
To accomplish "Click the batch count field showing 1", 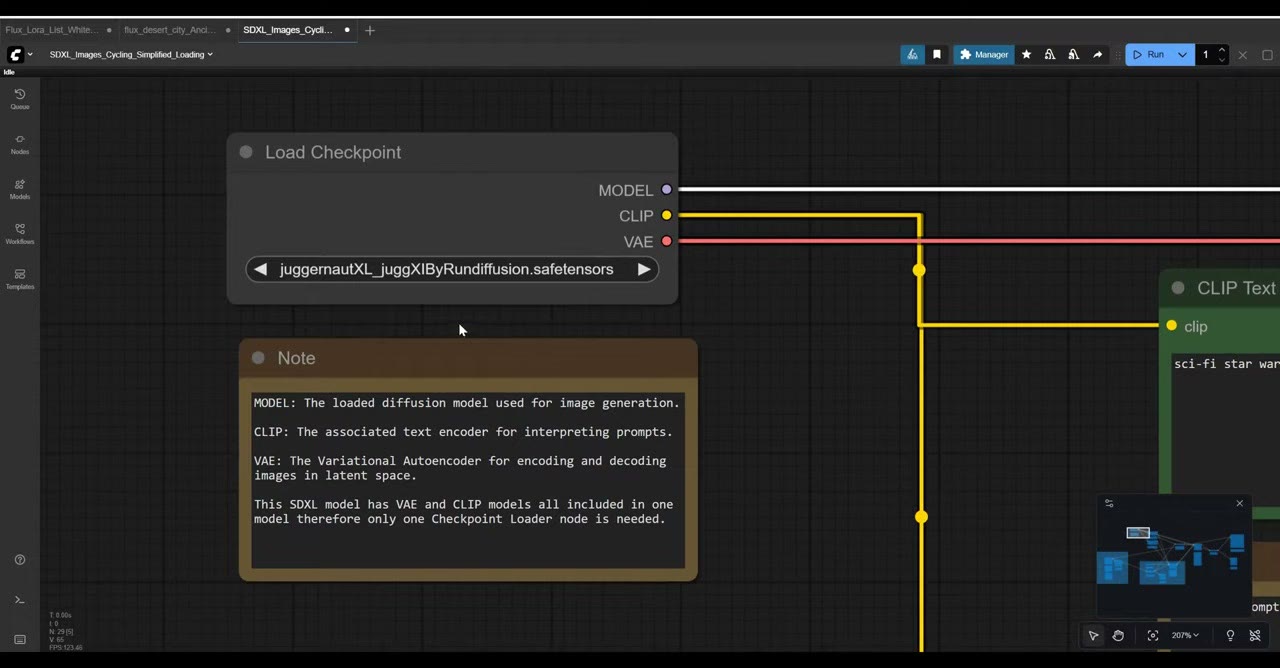I will 1206,55.
